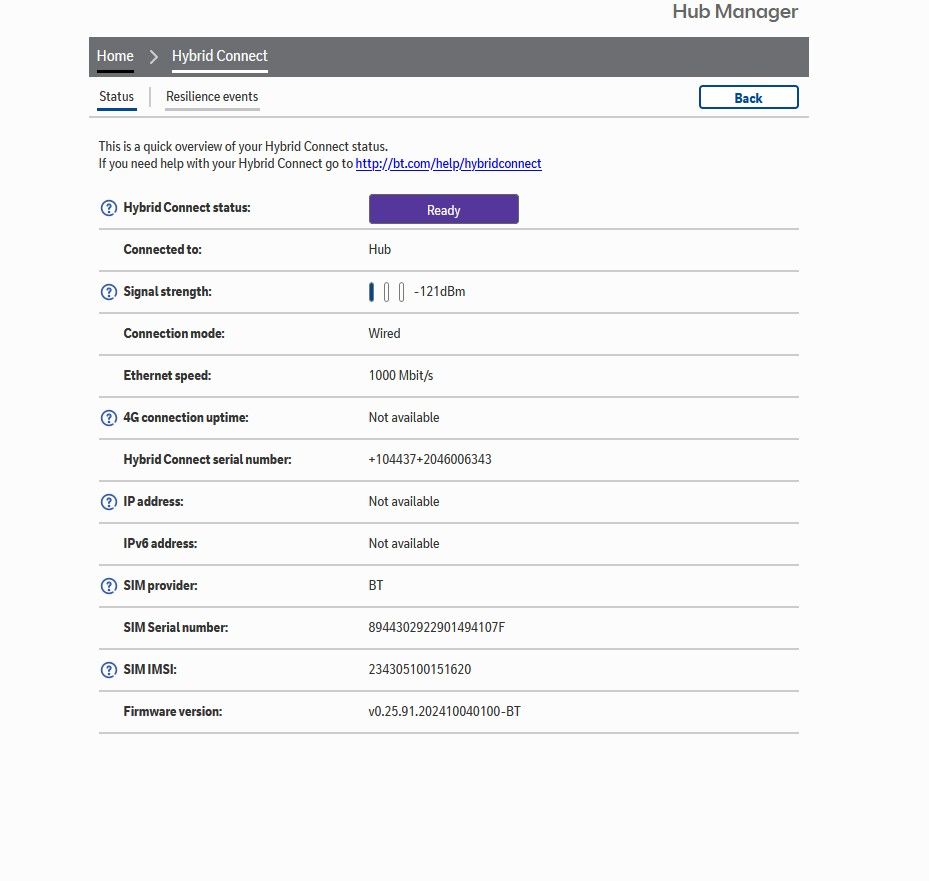
Task: Click question mark beside SIM provider
Action: (x=109, y=586)
